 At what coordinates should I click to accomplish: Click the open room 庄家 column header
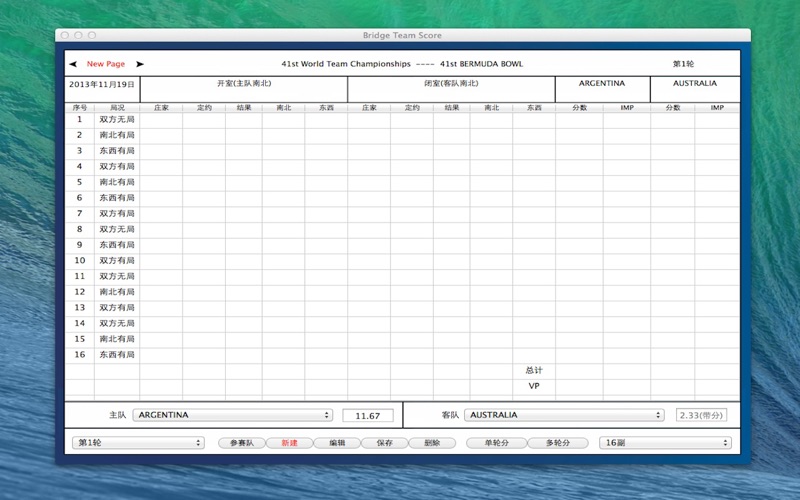[x=160, y=107]
